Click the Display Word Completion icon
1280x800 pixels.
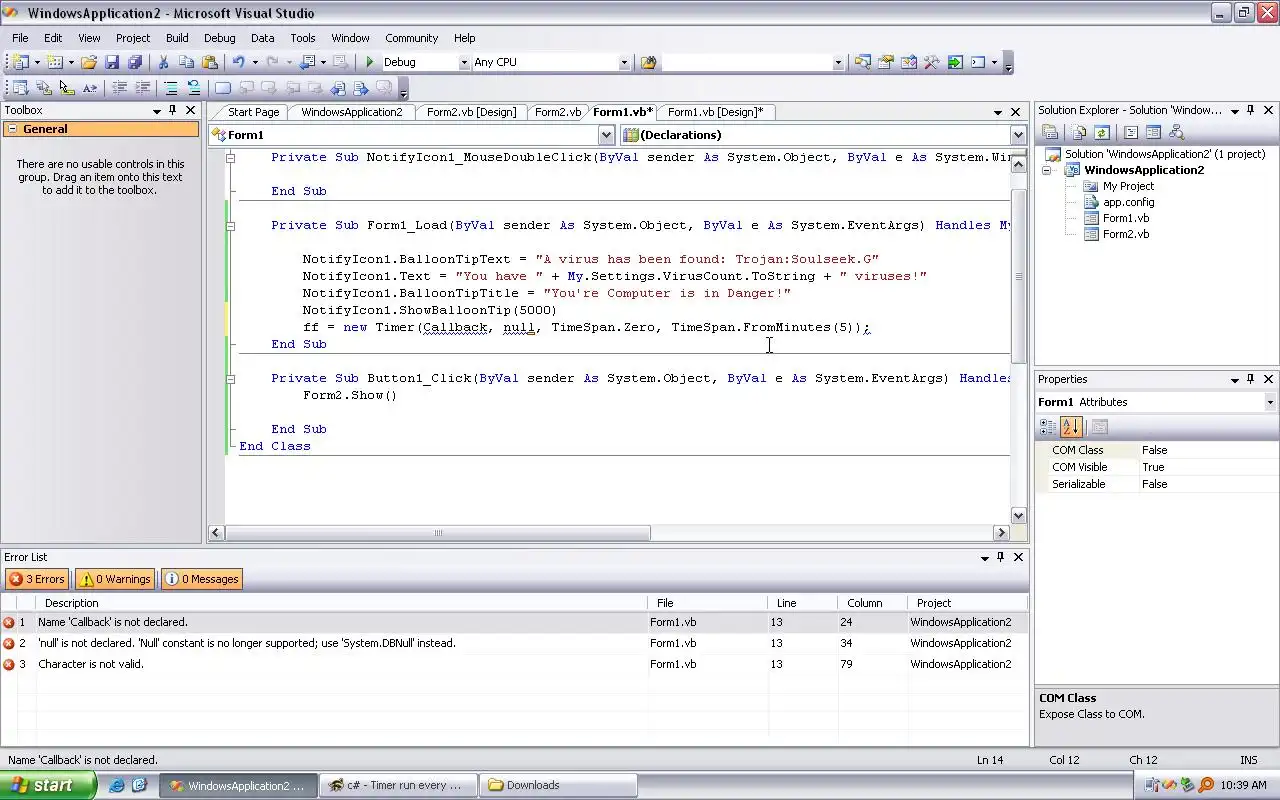[x=90, y=88]
